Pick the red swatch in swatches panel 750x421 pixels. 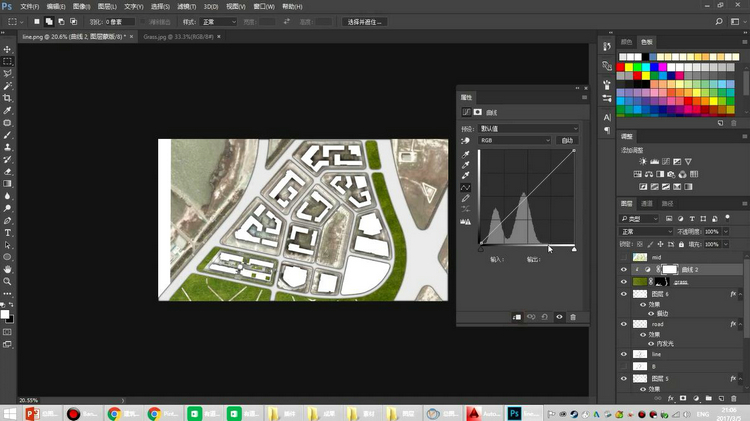620,67
